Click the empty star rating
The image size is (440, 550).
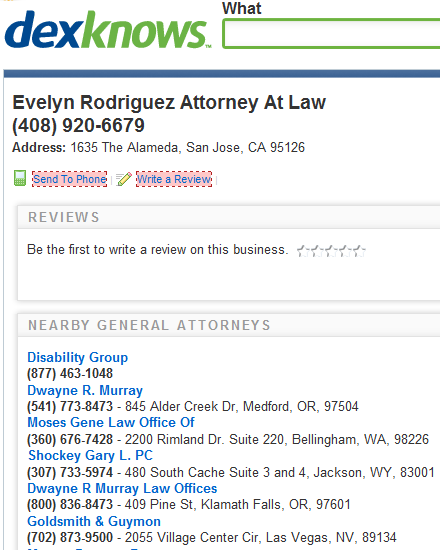point(331,251)
